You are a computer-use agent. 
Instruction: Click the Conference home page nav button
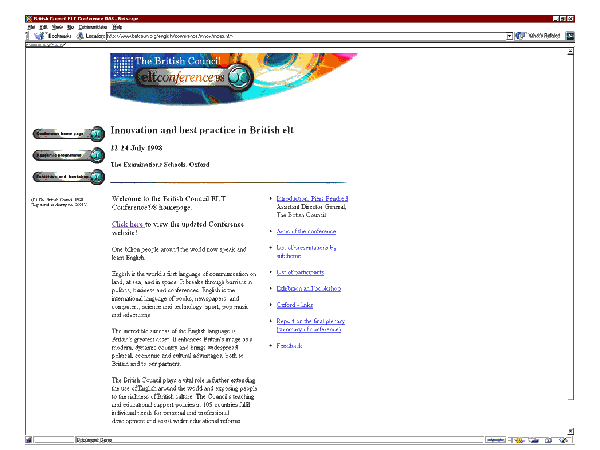click(68, 134)
